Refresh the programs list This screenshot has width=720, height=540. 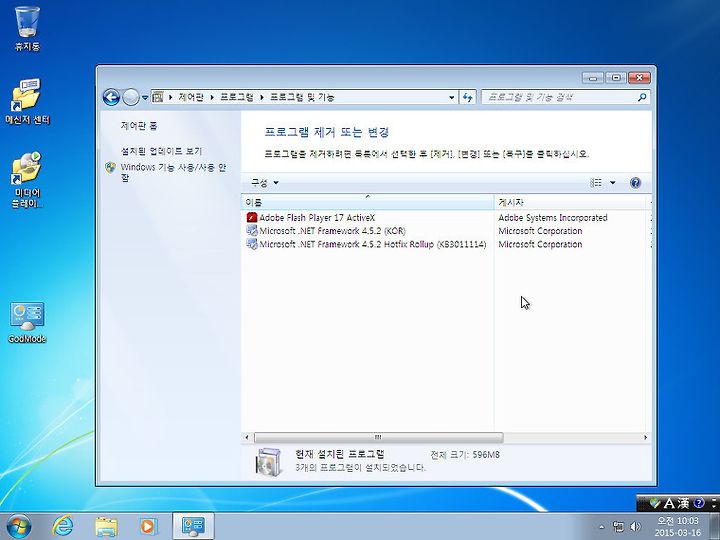coord(467,97)
